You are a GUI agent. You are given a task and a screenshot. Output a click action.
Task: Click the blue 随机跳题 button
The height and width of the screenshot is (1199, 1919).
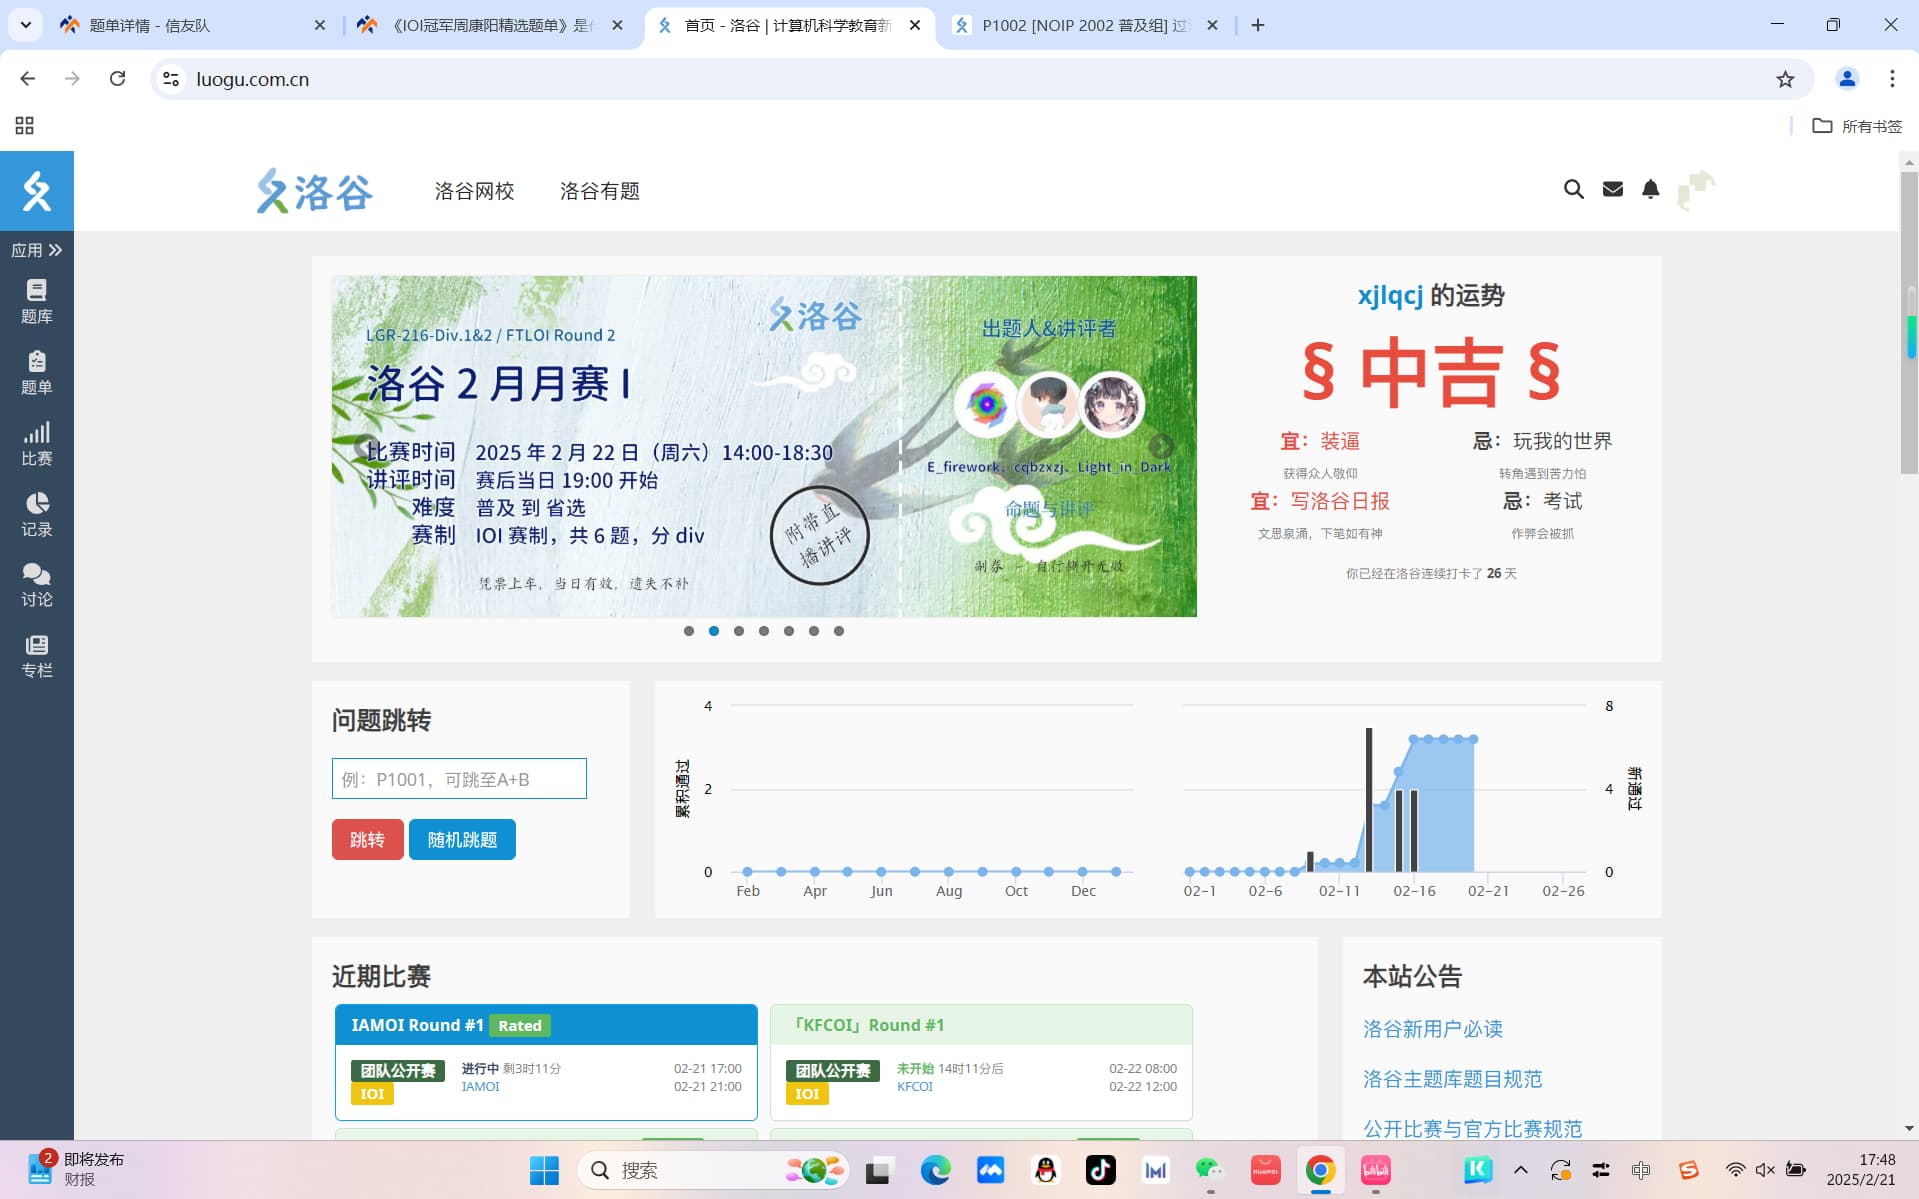pos(462,840)
